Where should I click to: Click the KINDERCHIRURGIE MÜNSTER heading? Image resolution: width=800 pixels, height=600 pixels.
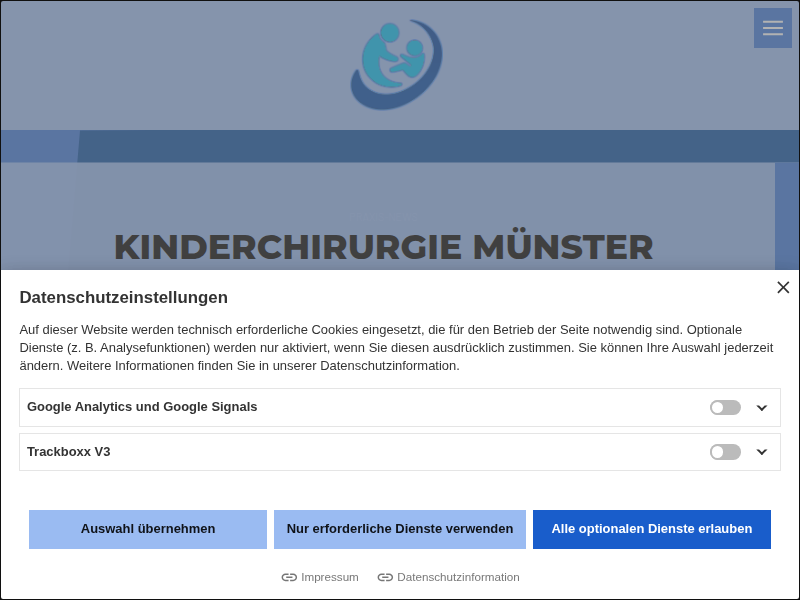tap(384, 247)
